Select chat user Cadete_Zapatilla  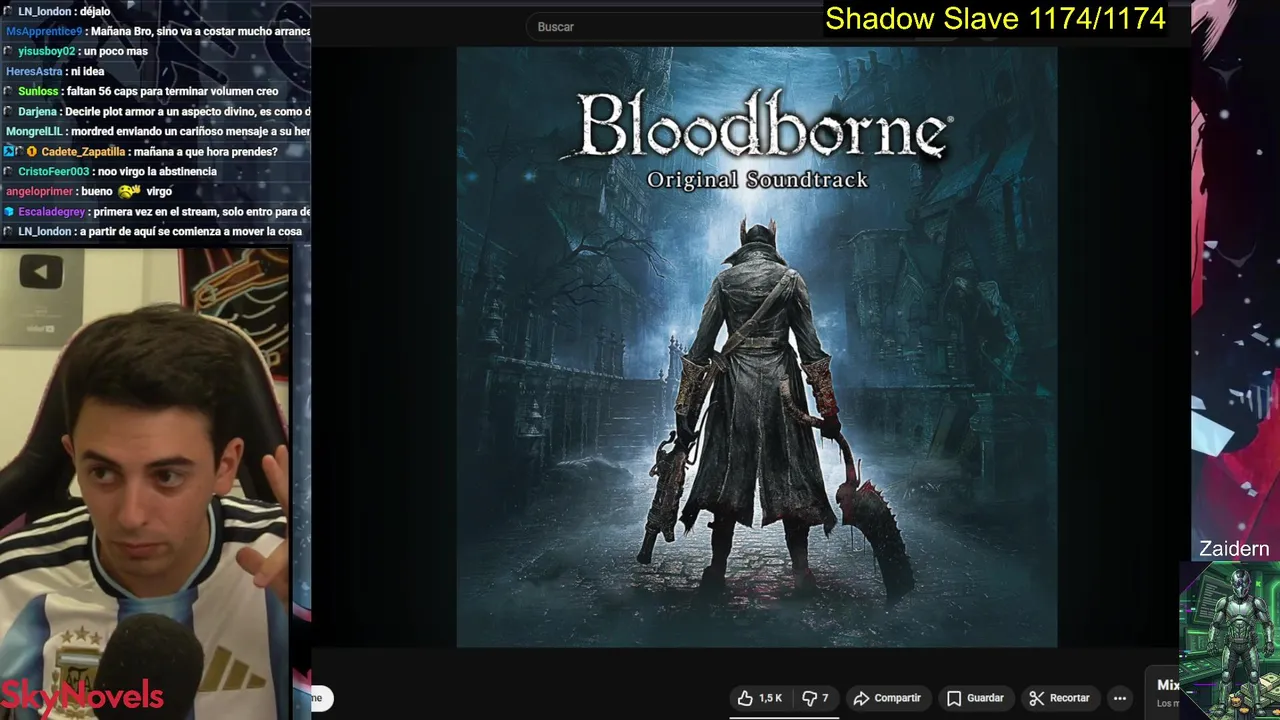click(x=83, y=151)
